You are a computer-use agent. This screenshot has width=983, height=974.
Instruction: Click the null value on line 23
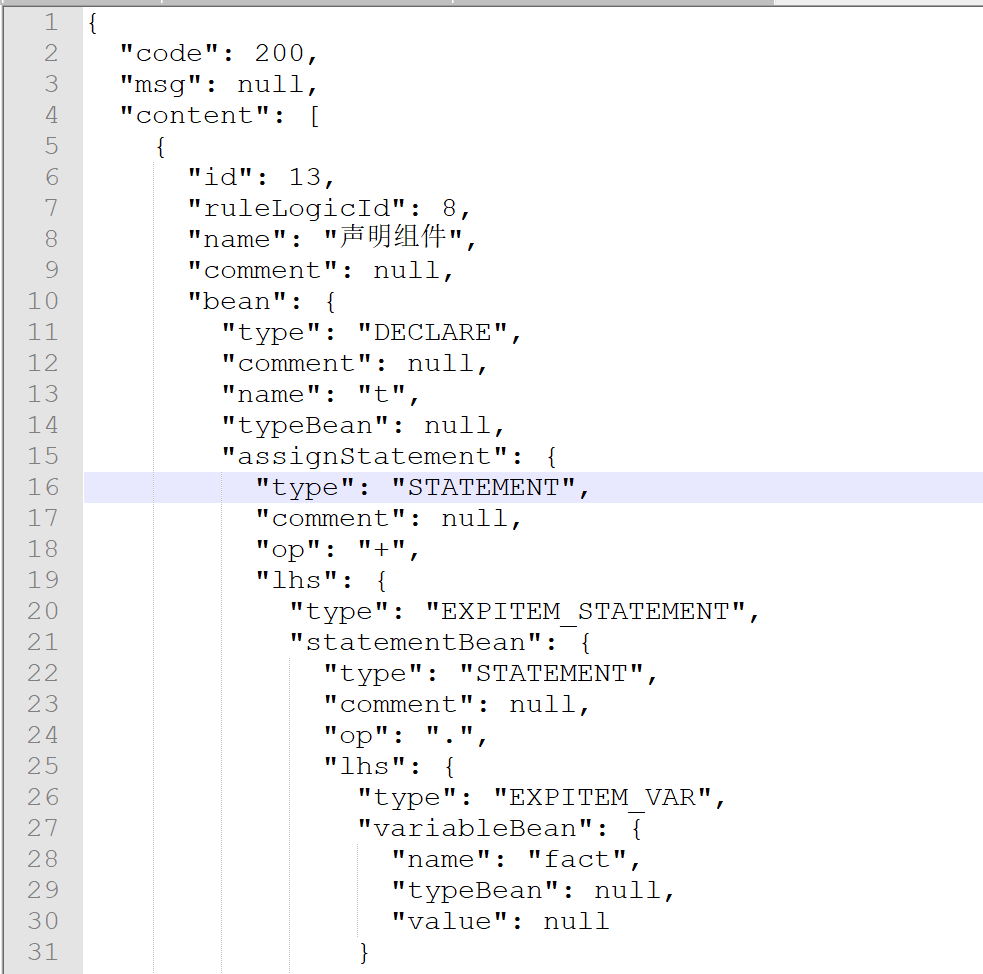click(x=542, y=704)
